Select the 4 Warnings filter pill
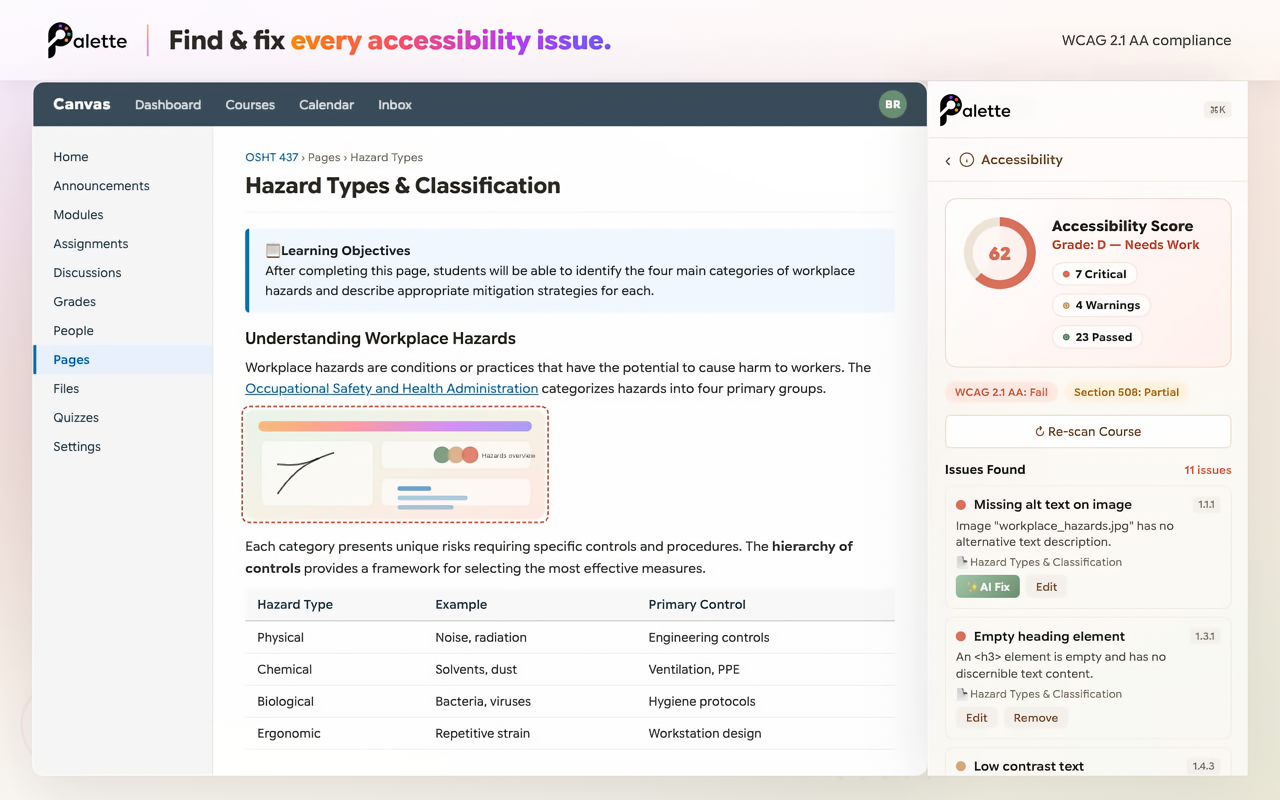Screen dimensions: 1280x800 click(1101, 305)
